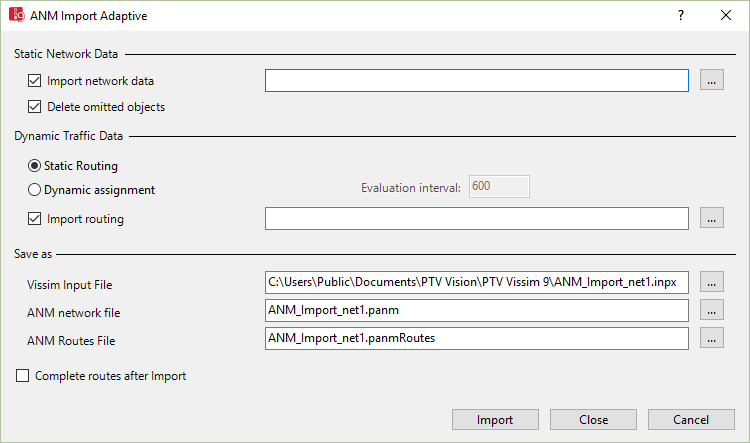Browse for the network data import file
This screenshot has width=750, height=443.
point(711,81)
